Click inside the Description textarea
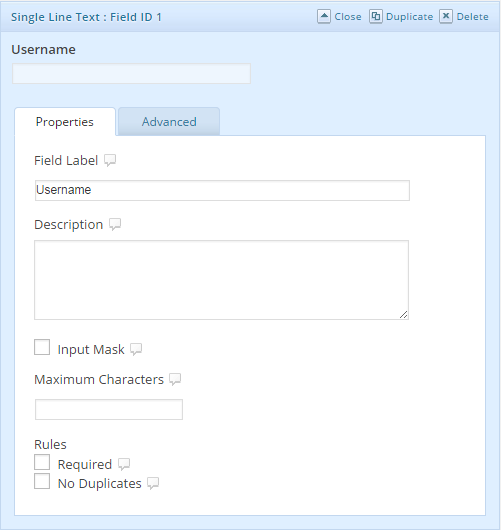 [x=221, y=280]
